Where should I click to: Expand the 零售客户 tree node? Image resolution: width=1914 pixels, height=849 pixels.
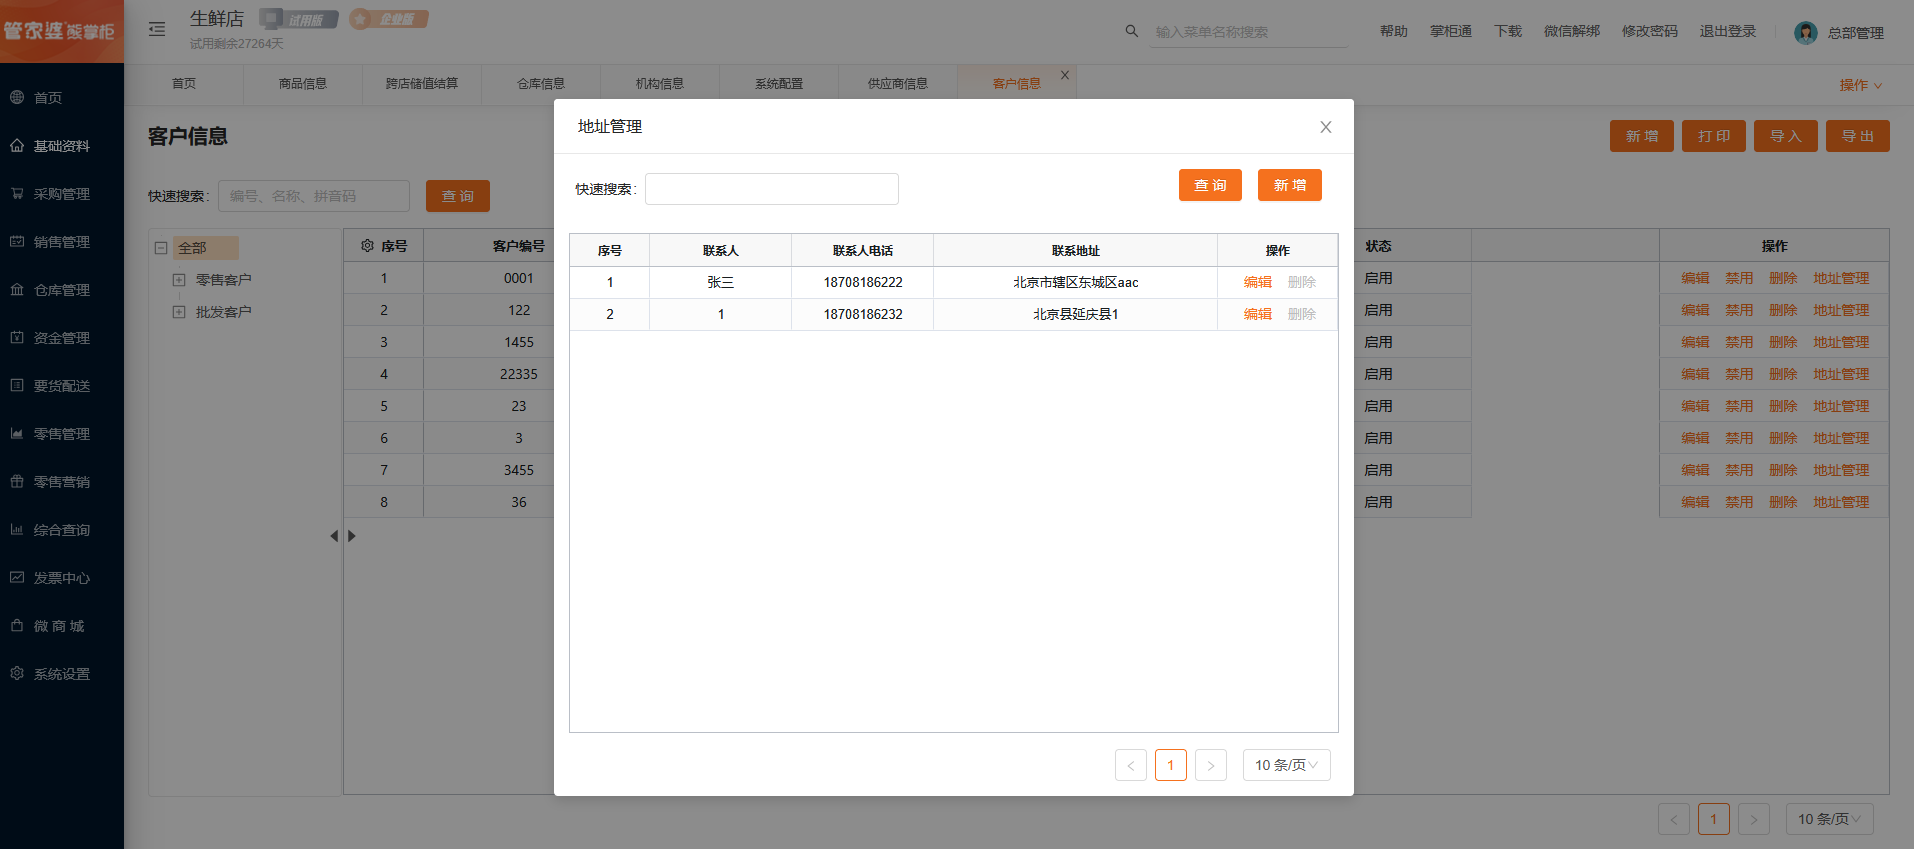179,280
